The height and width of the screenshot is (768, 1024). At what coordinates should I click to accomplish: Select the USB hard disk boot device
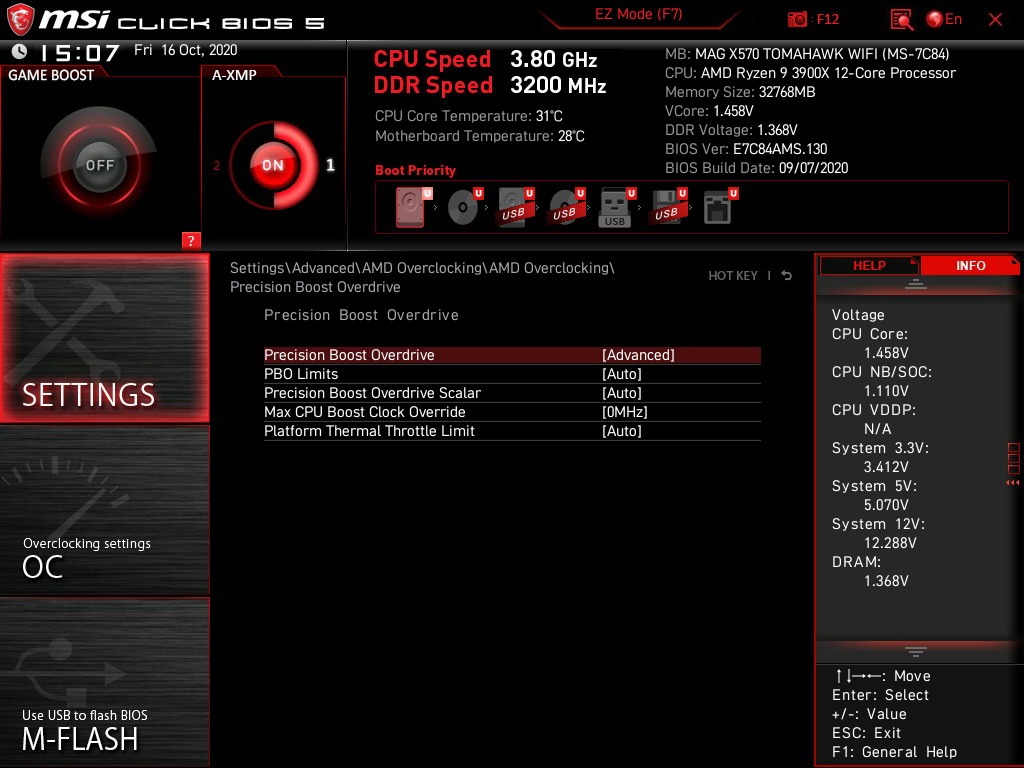pos(514,207)
